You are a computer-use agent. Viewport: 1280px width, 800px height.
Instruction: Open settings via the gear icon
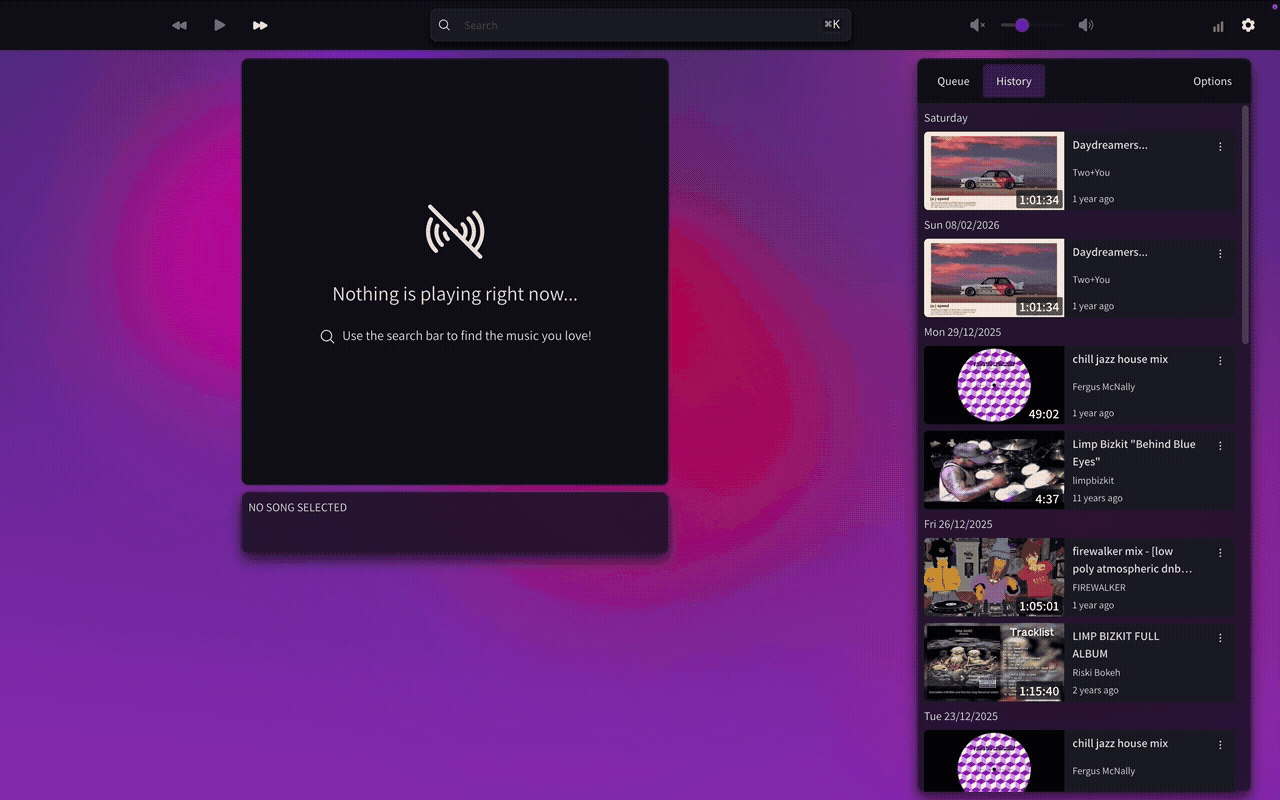pyautogui.click(x=1248, y=25)
